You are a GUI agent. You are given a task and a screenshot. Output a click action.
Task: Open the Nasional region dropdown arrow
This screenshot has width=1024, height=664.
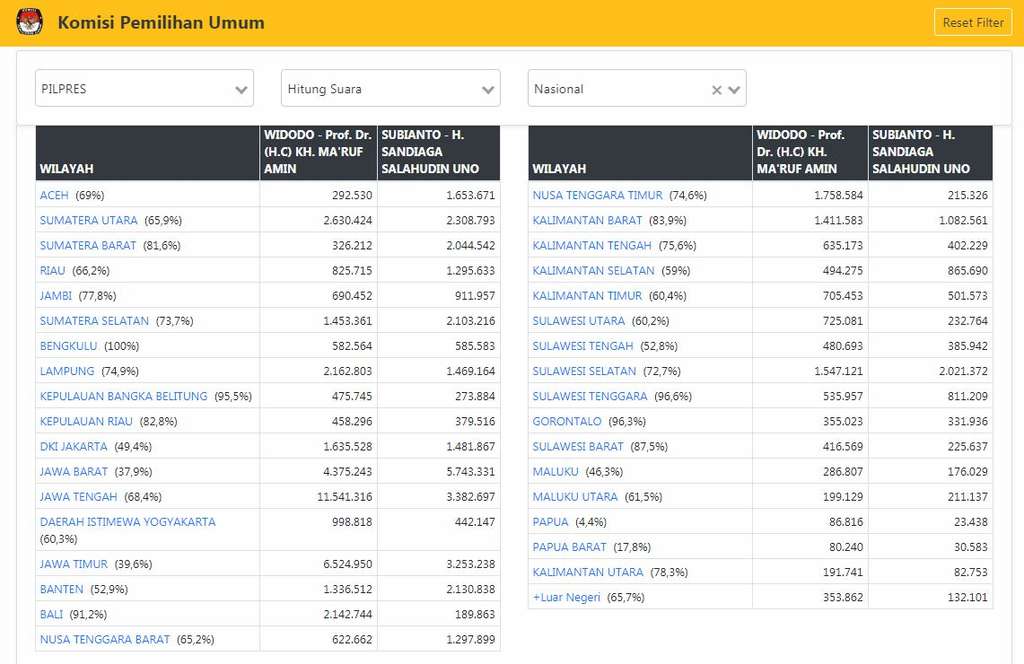(734, 89)
